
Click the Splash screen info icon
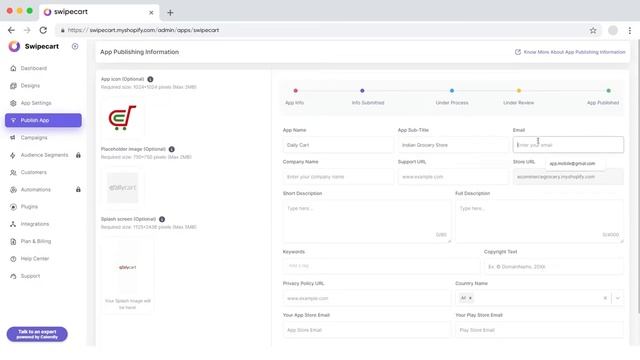[162, 219]
